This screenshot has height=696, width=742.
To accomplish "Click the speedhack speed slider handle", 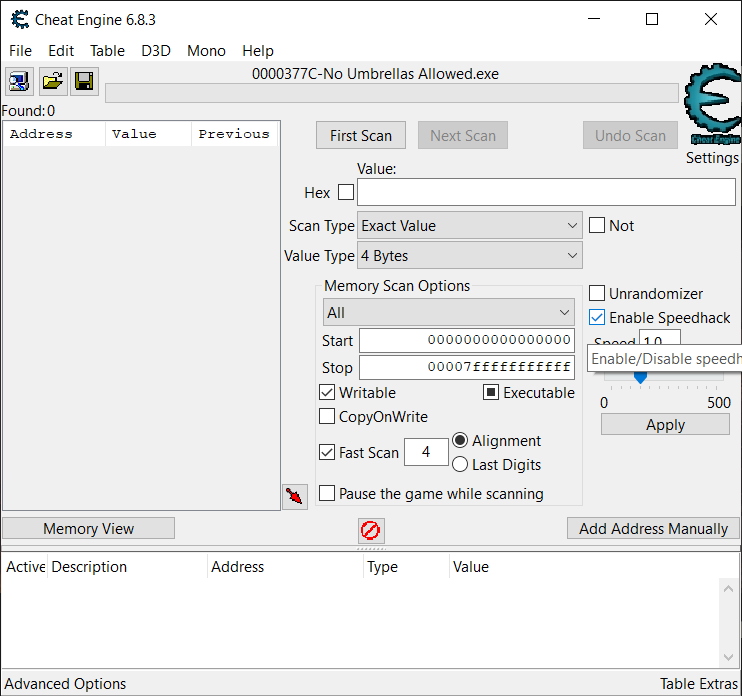I will [640, 378].
